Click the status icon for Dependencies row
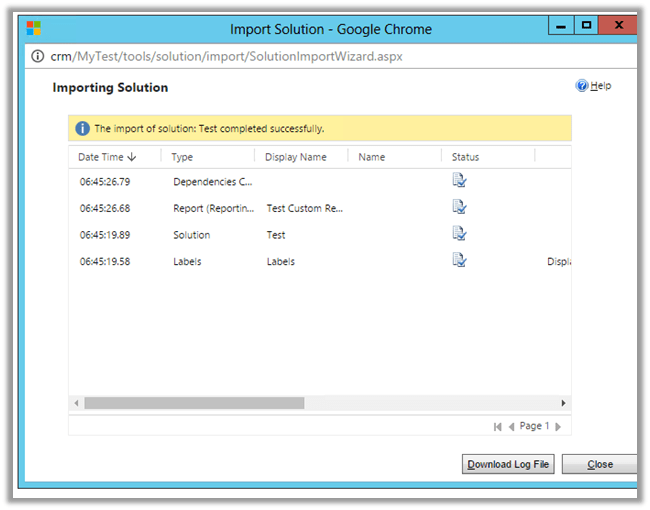 [459, 181]
